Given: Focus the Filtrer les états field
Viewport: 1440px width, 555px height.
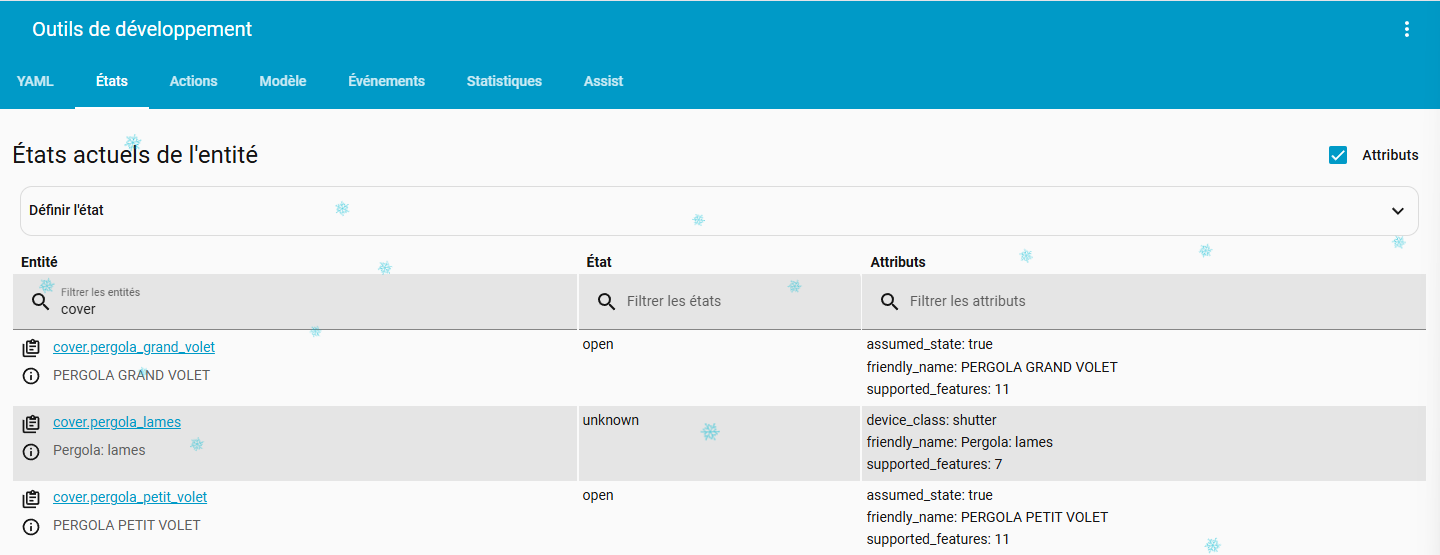Looking at the screenshot, I should tap(730, 301).
